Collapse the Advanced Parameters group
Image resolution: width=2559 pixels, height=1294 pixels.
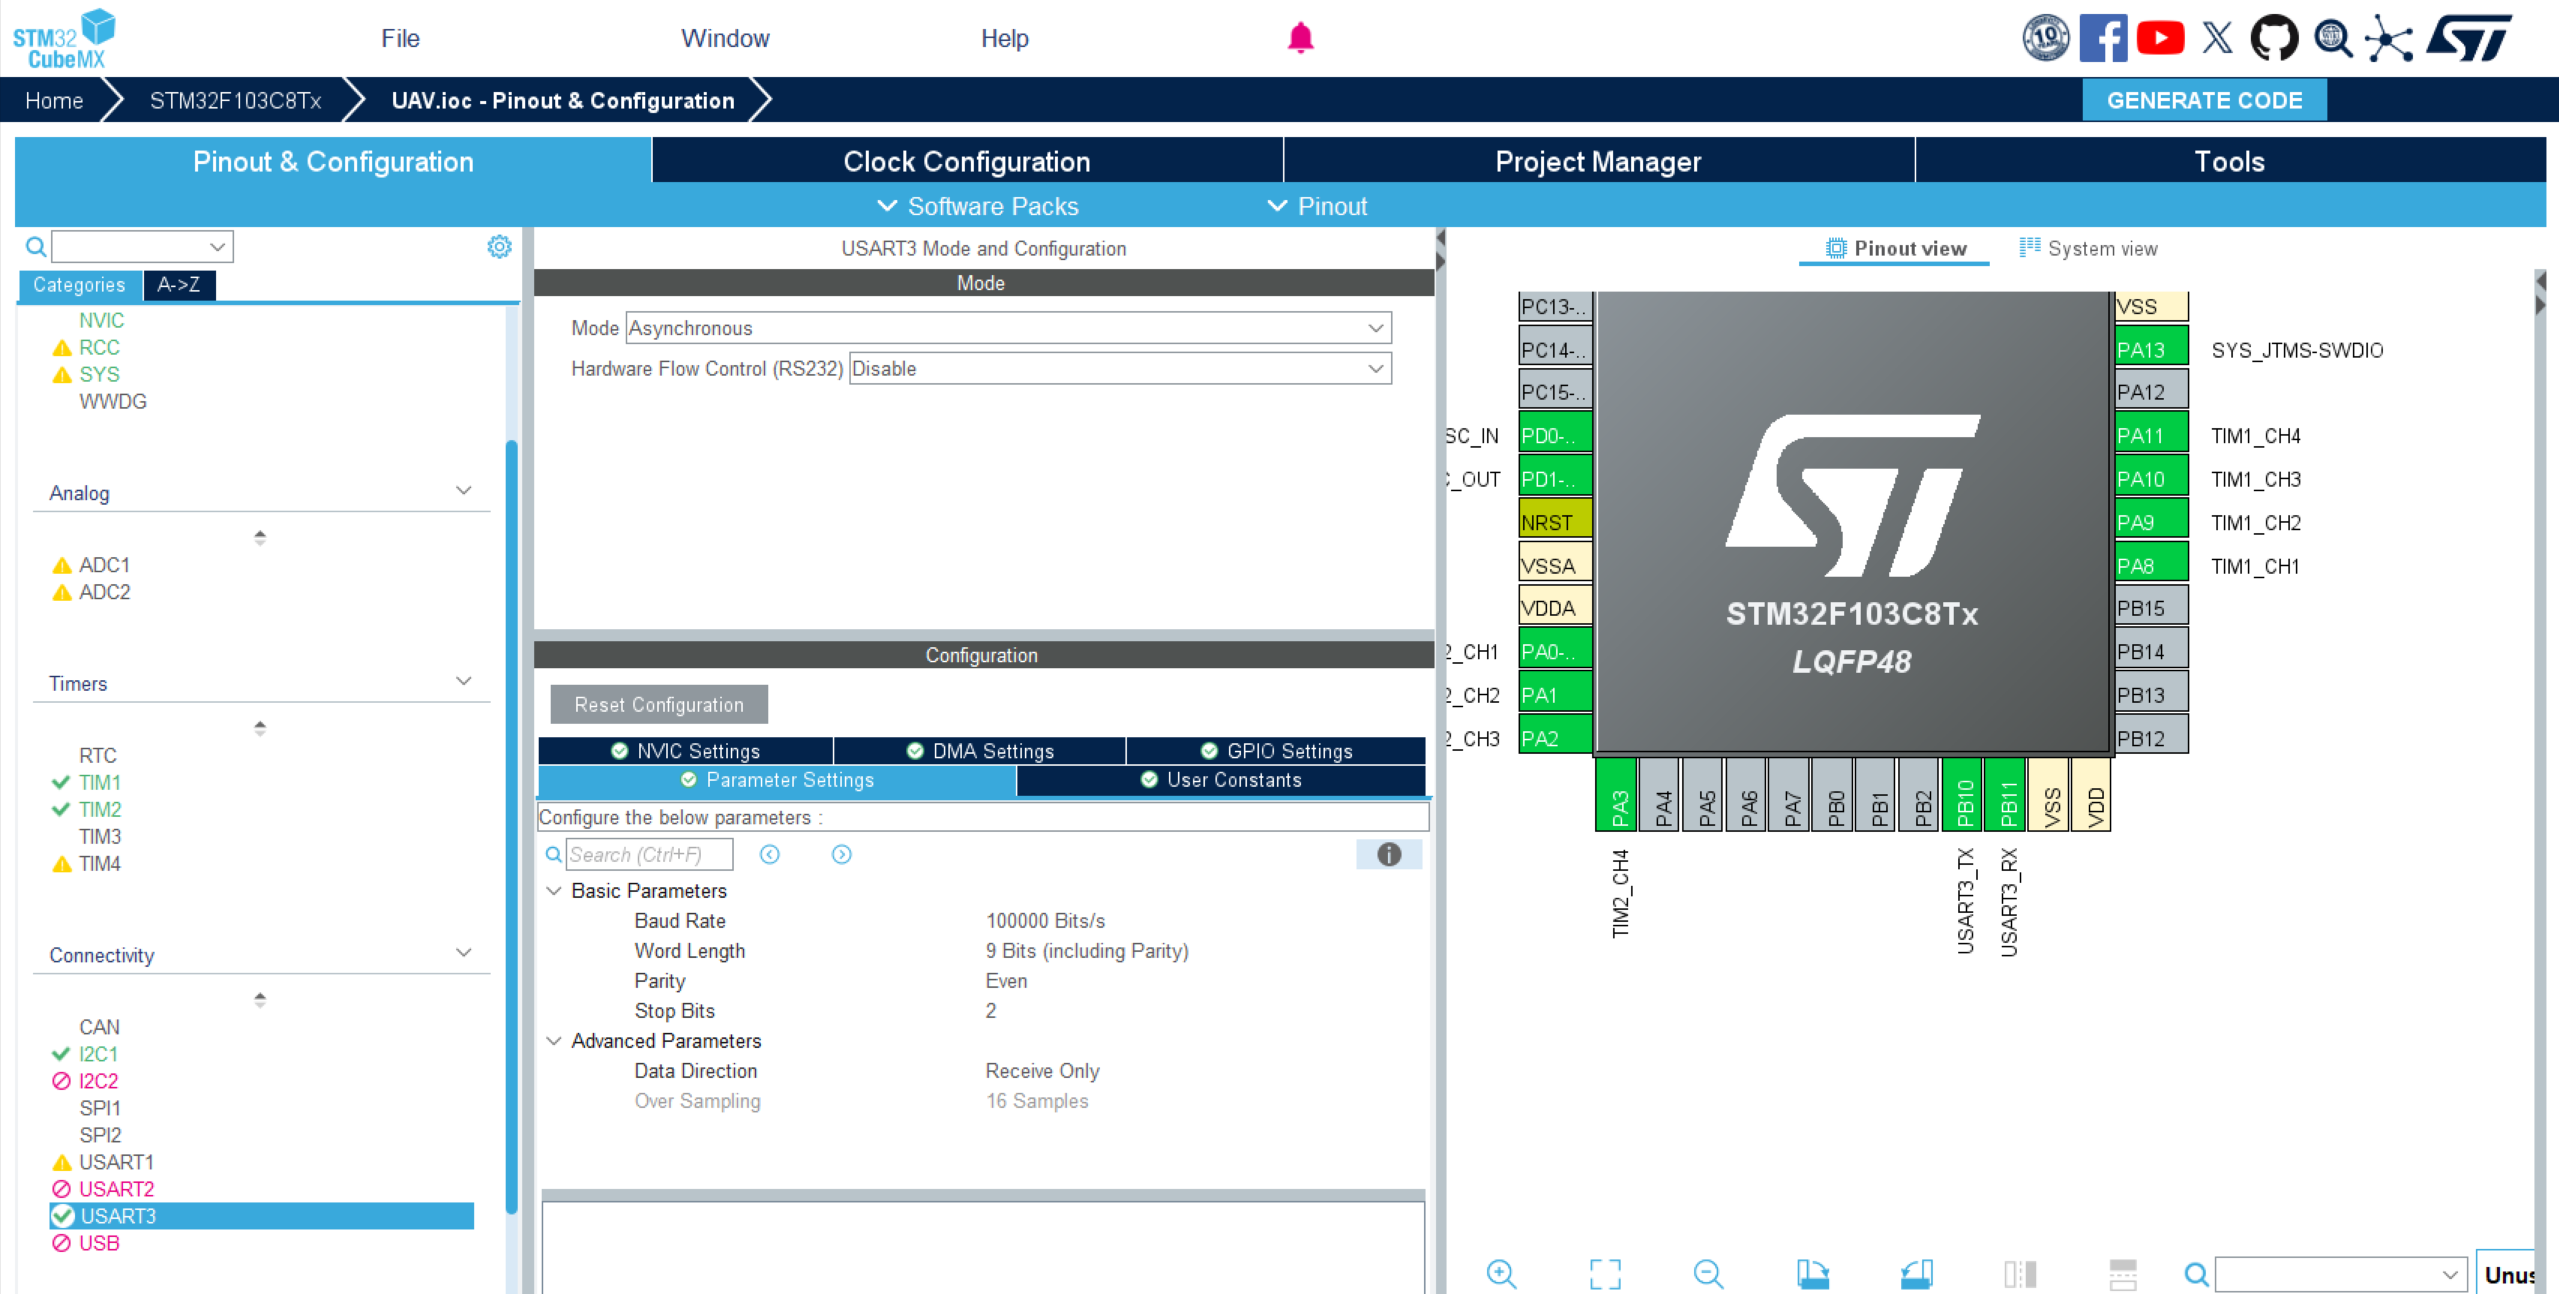click(554, 1040)
